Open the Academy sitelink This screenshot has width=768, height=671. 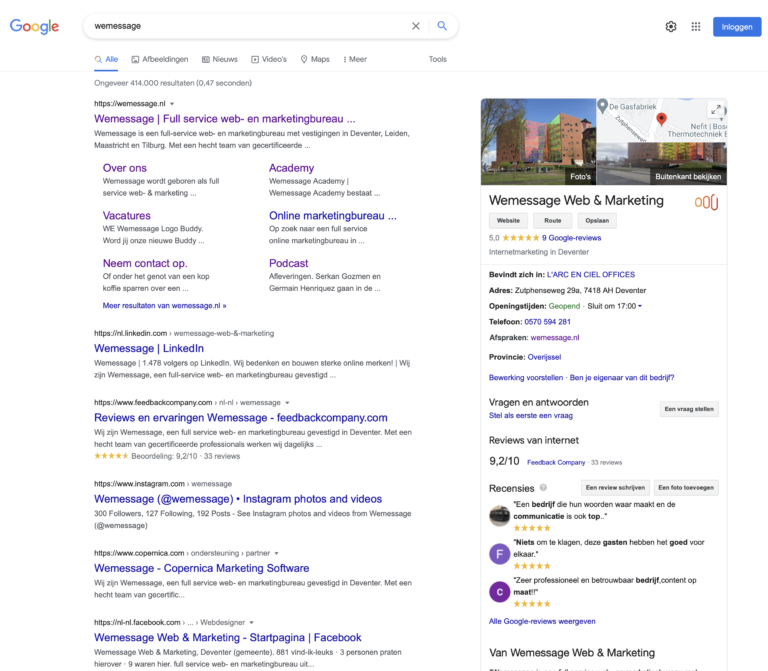(291, 168)
